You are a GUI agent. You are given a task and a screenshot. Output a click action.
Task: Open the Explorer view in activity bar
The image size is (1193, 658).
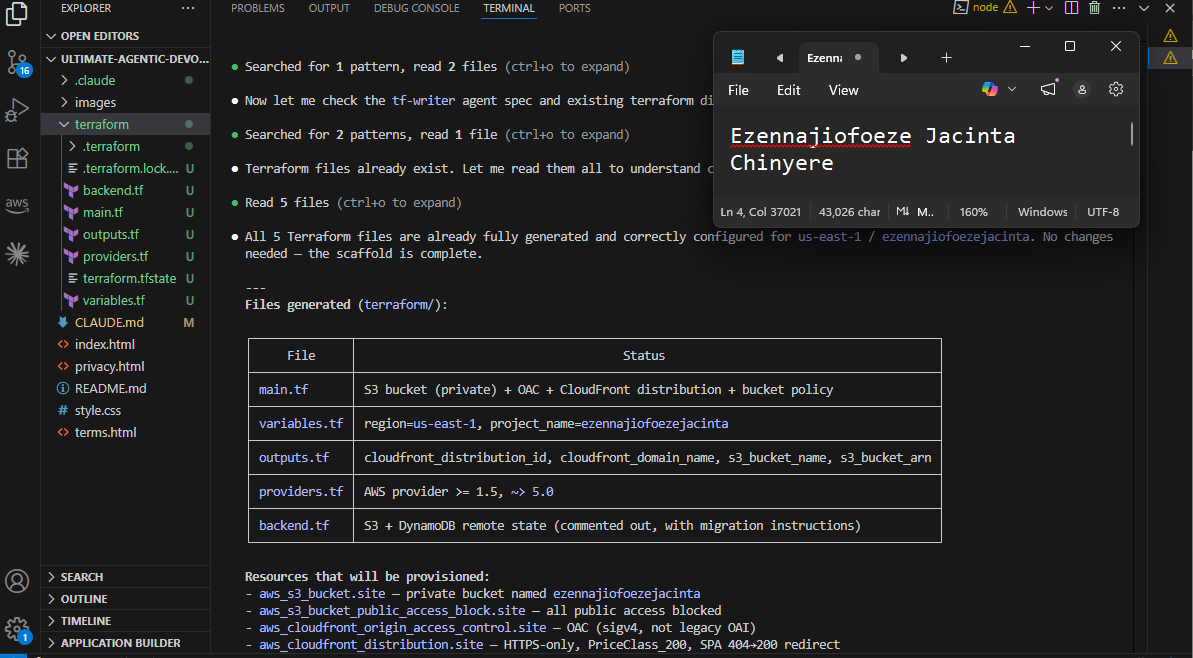[x=17, y=14]
